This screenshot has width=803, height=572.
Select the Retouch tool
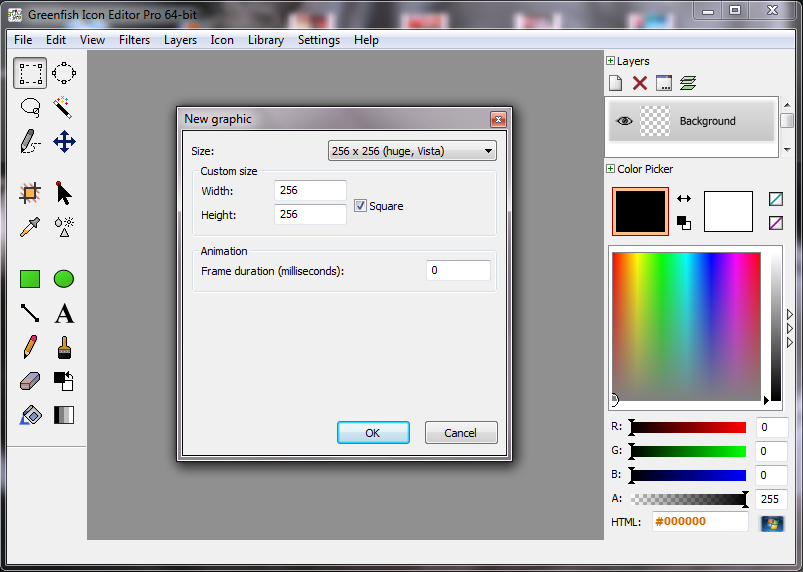coord(64,227)
